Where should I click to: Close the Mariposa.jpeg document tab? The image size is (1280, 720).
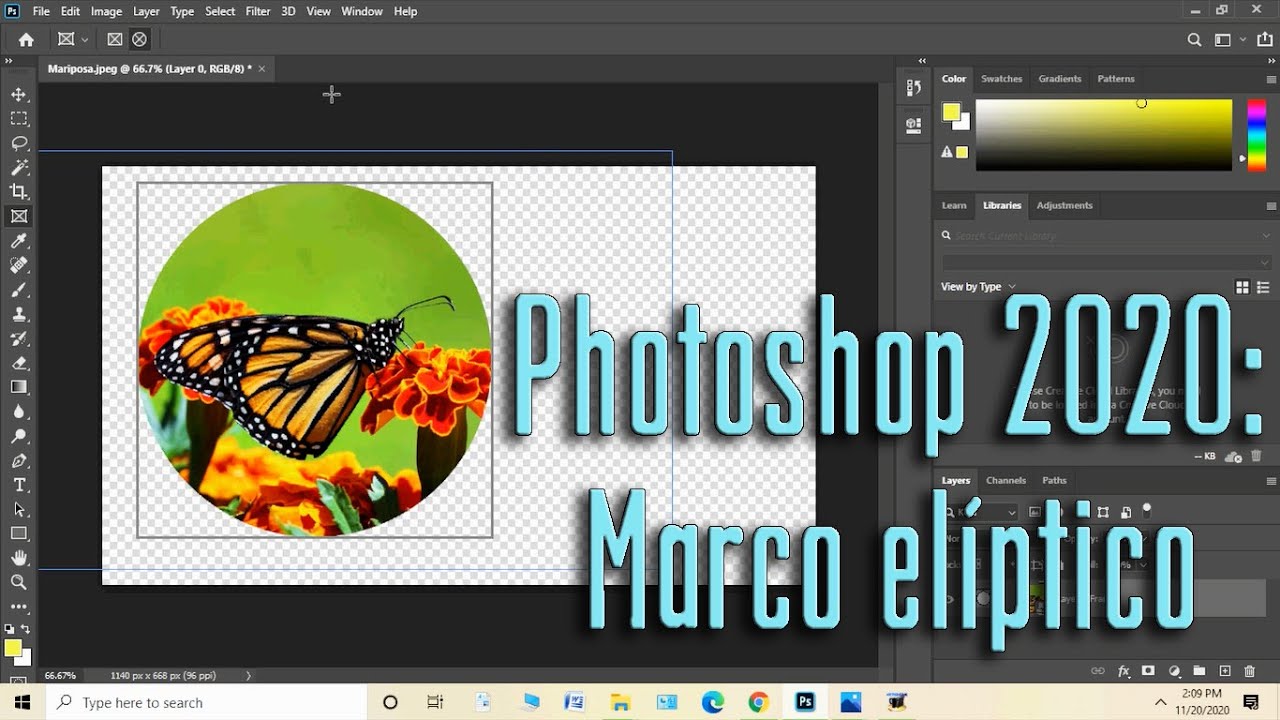[262, 69]
